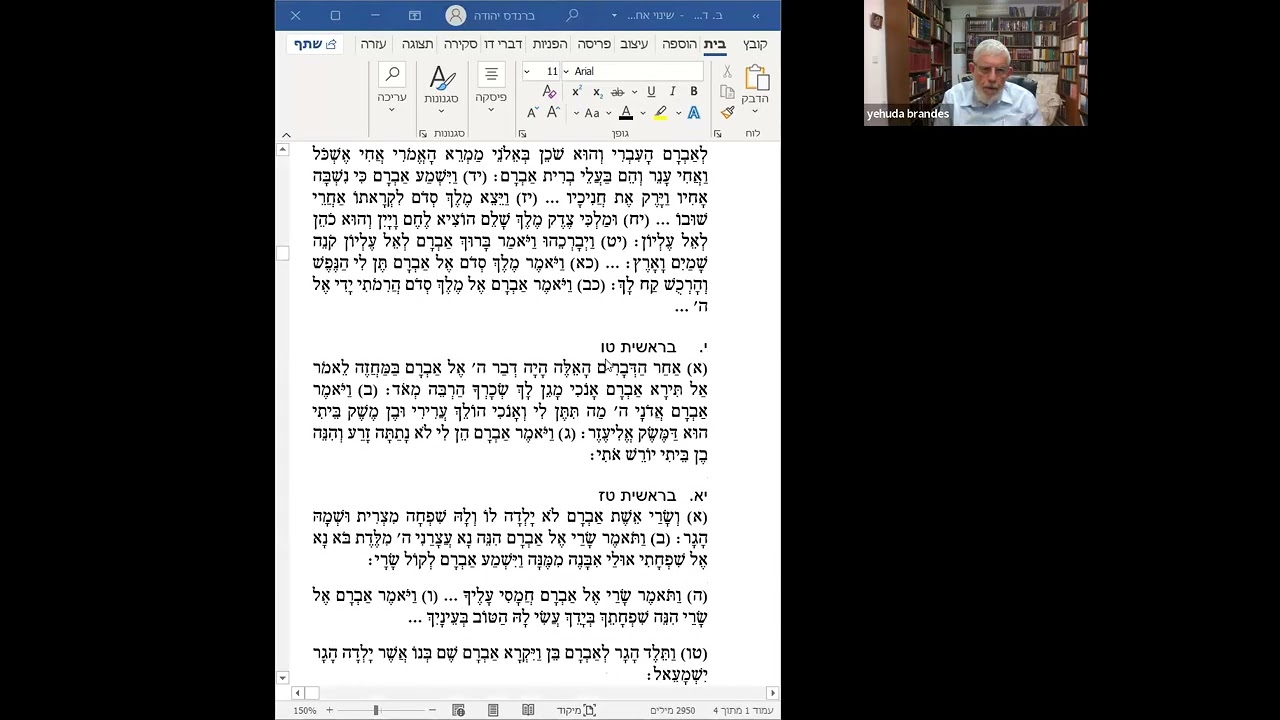This screenshot has width=1280, height=720.
Task: Switch to Read Mode view icon
Action: [528, 710]
